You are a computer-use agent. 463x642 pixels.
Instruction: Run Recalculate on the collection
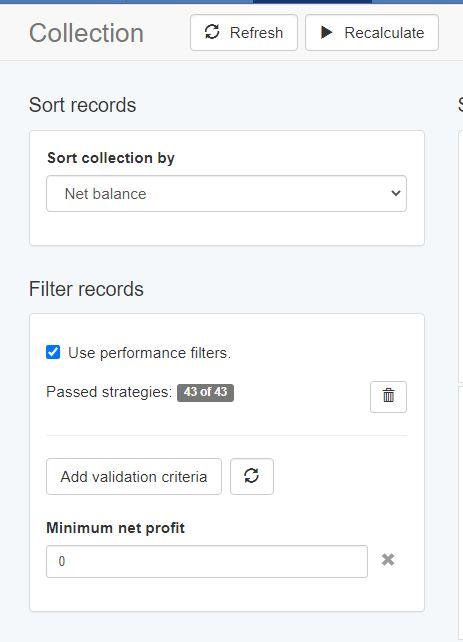372,33
